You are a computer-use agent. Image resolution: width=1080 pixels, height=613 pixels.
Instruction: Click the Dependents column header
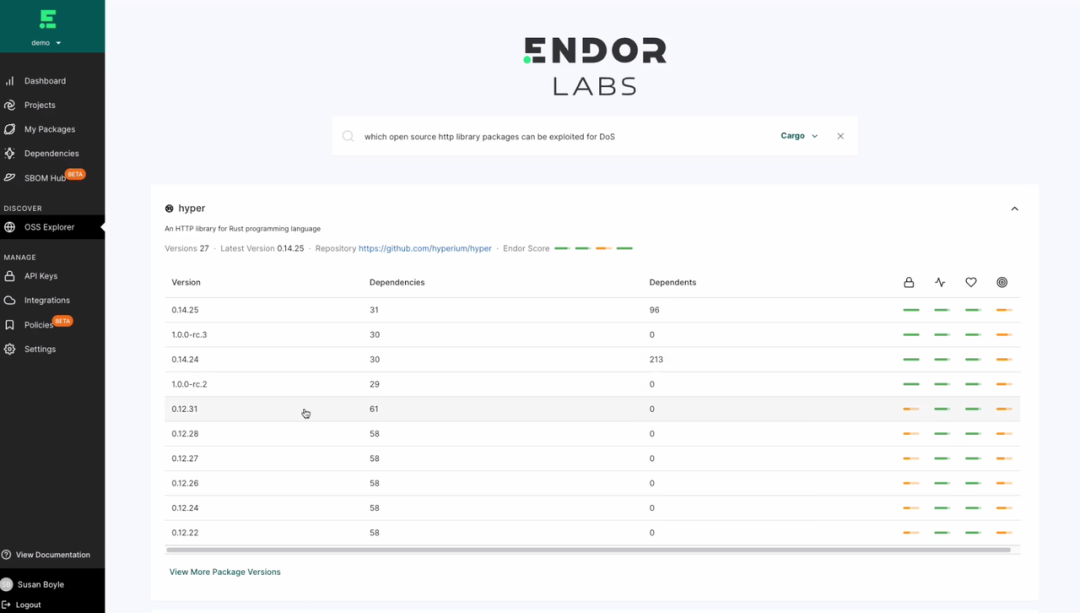(x=672, y=282)
